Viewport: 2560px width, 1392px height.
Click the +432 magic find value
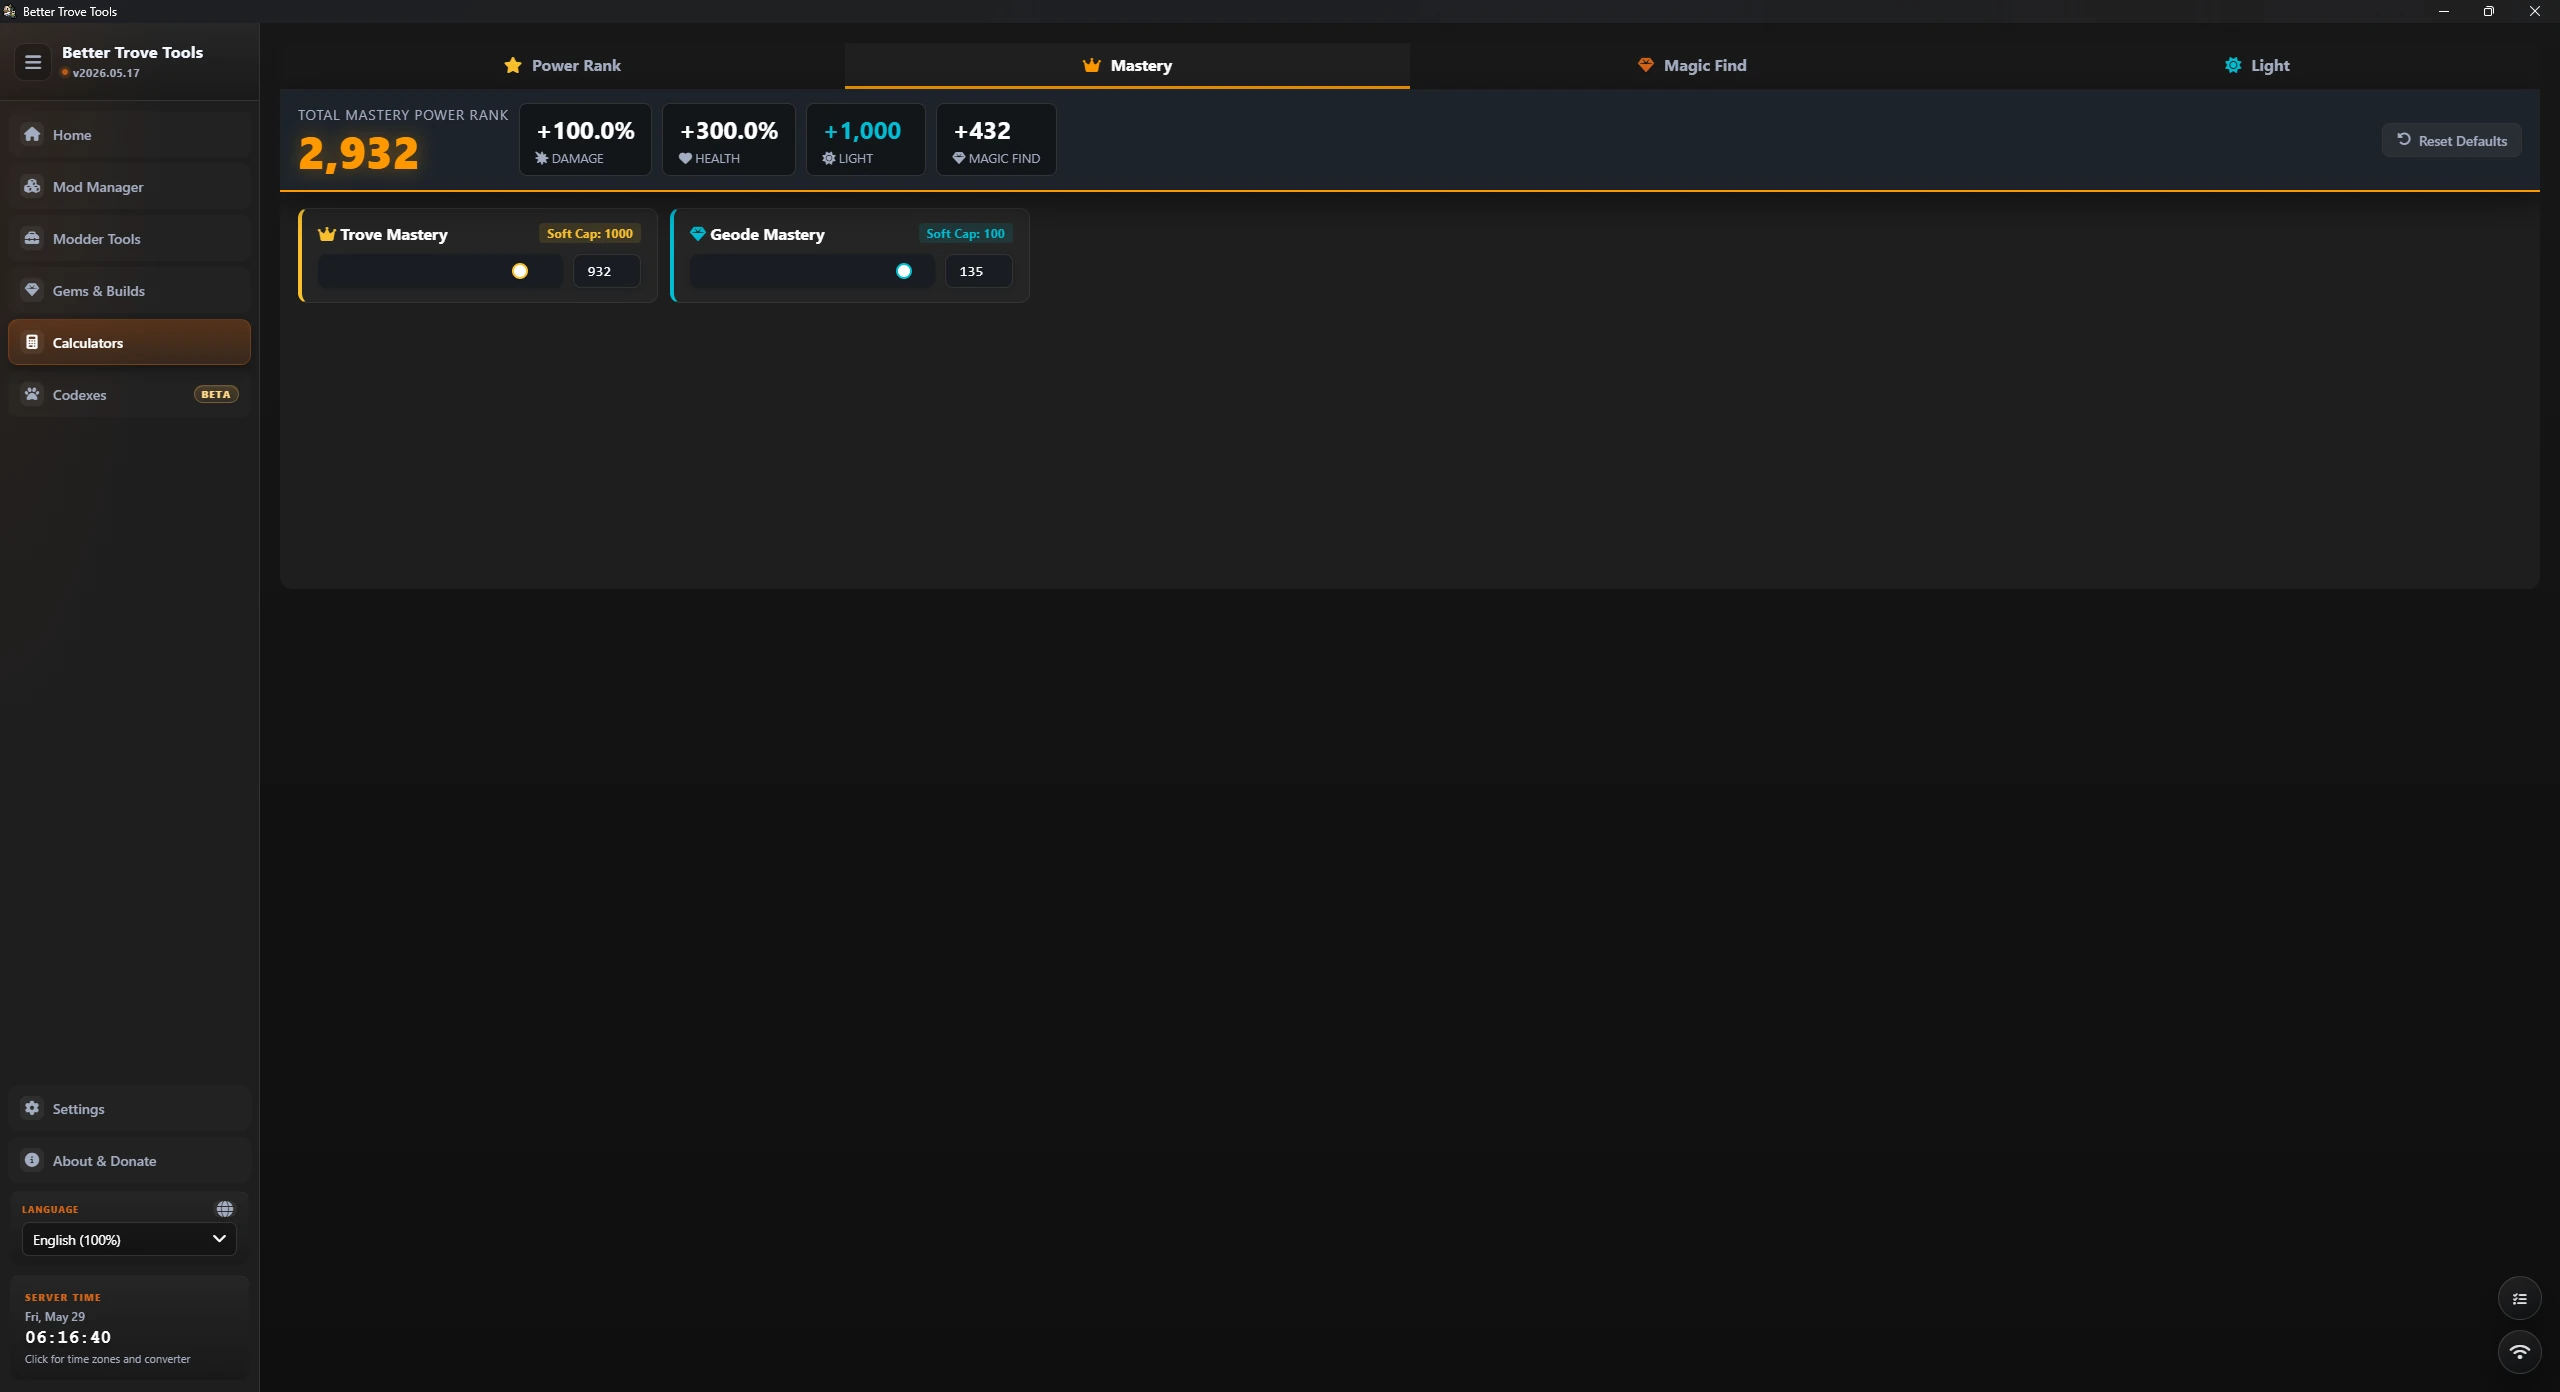[x=982, y=130]
